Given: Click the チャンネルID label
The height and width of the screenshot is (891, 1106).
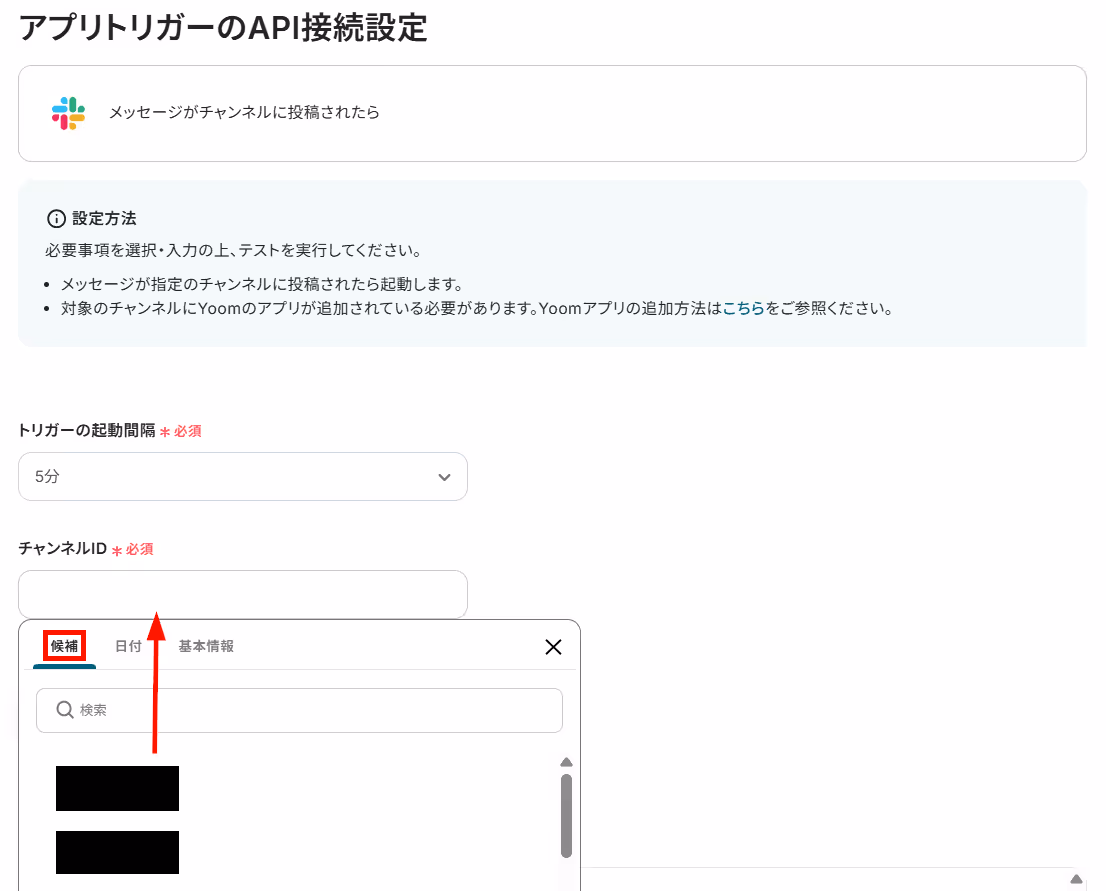Looking at the screenshot, I should (x=63, y=549).
